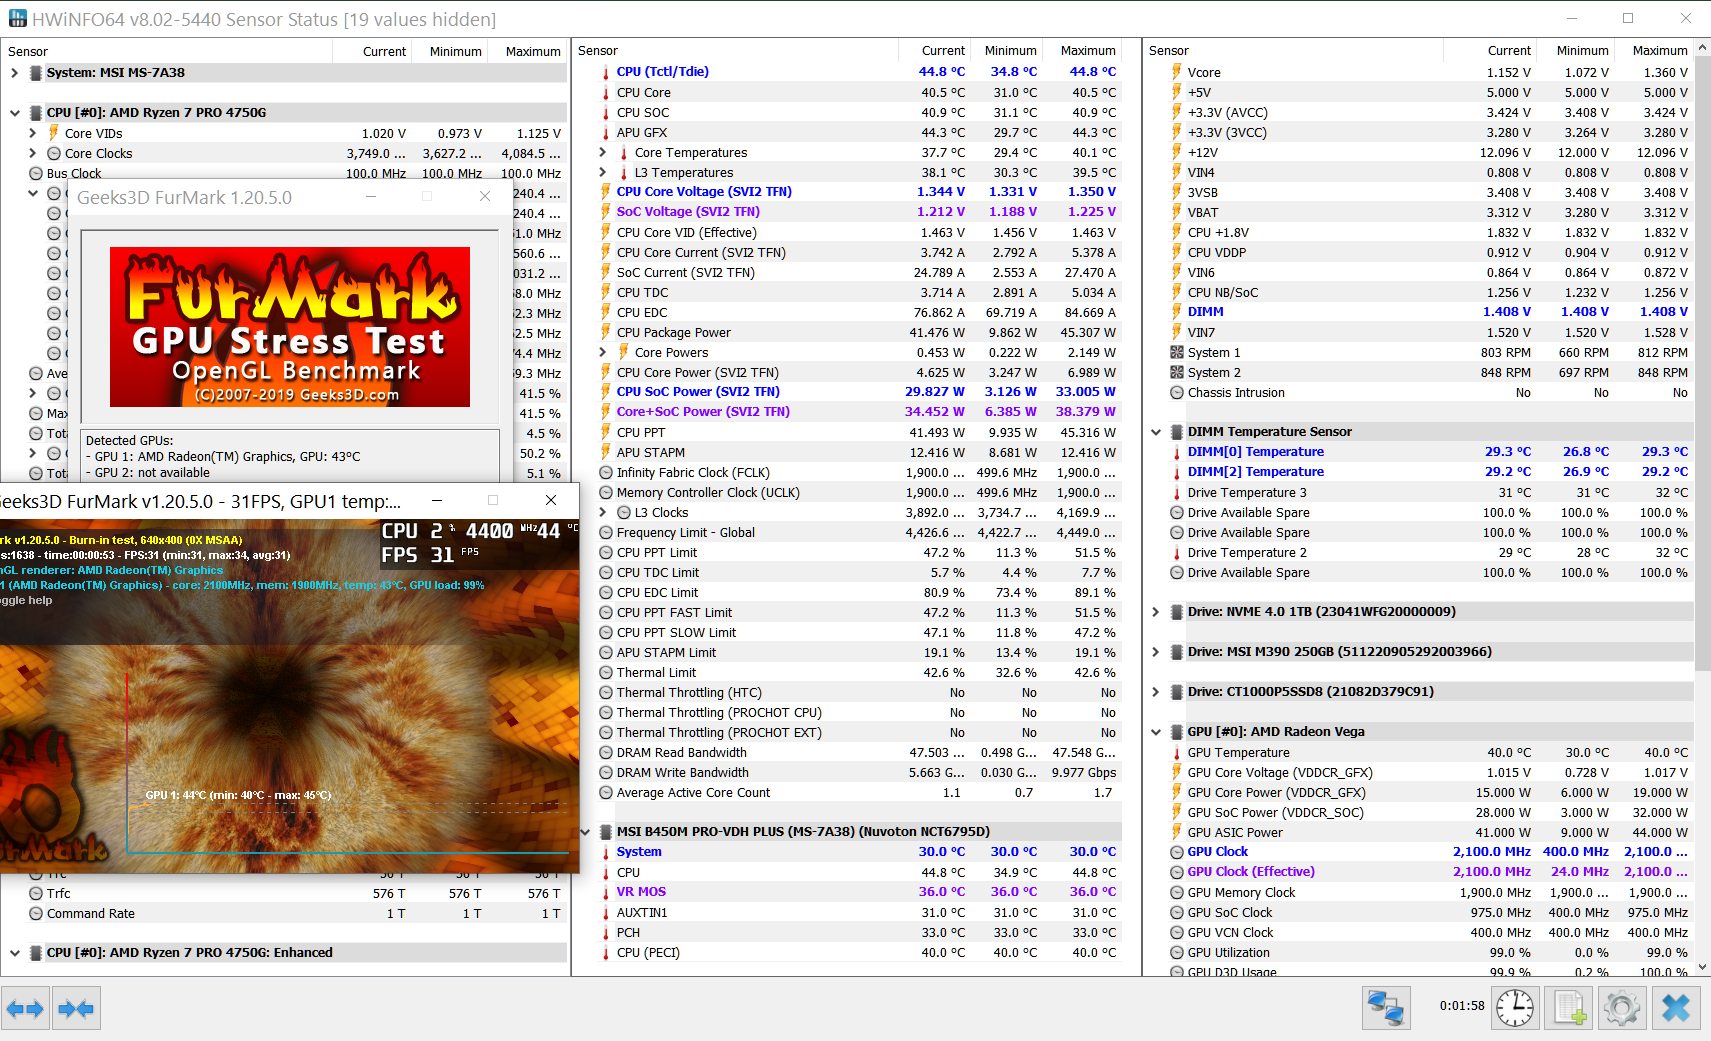The height and width of the screenshot is (1041, 1711).
Task: Click the FurMark GPU Stress Test banner image
Action: 290,327
